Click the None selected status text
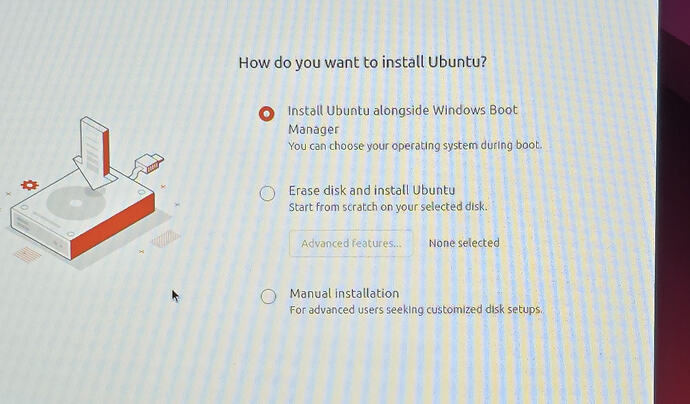Viewport: 690px width, 404px height. coord(464,243)
